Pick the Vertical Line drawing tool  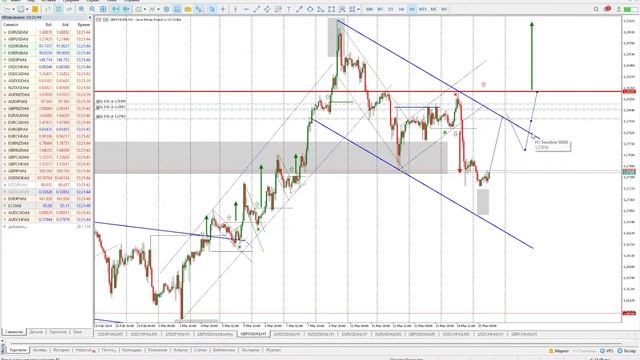coord(235,9)
